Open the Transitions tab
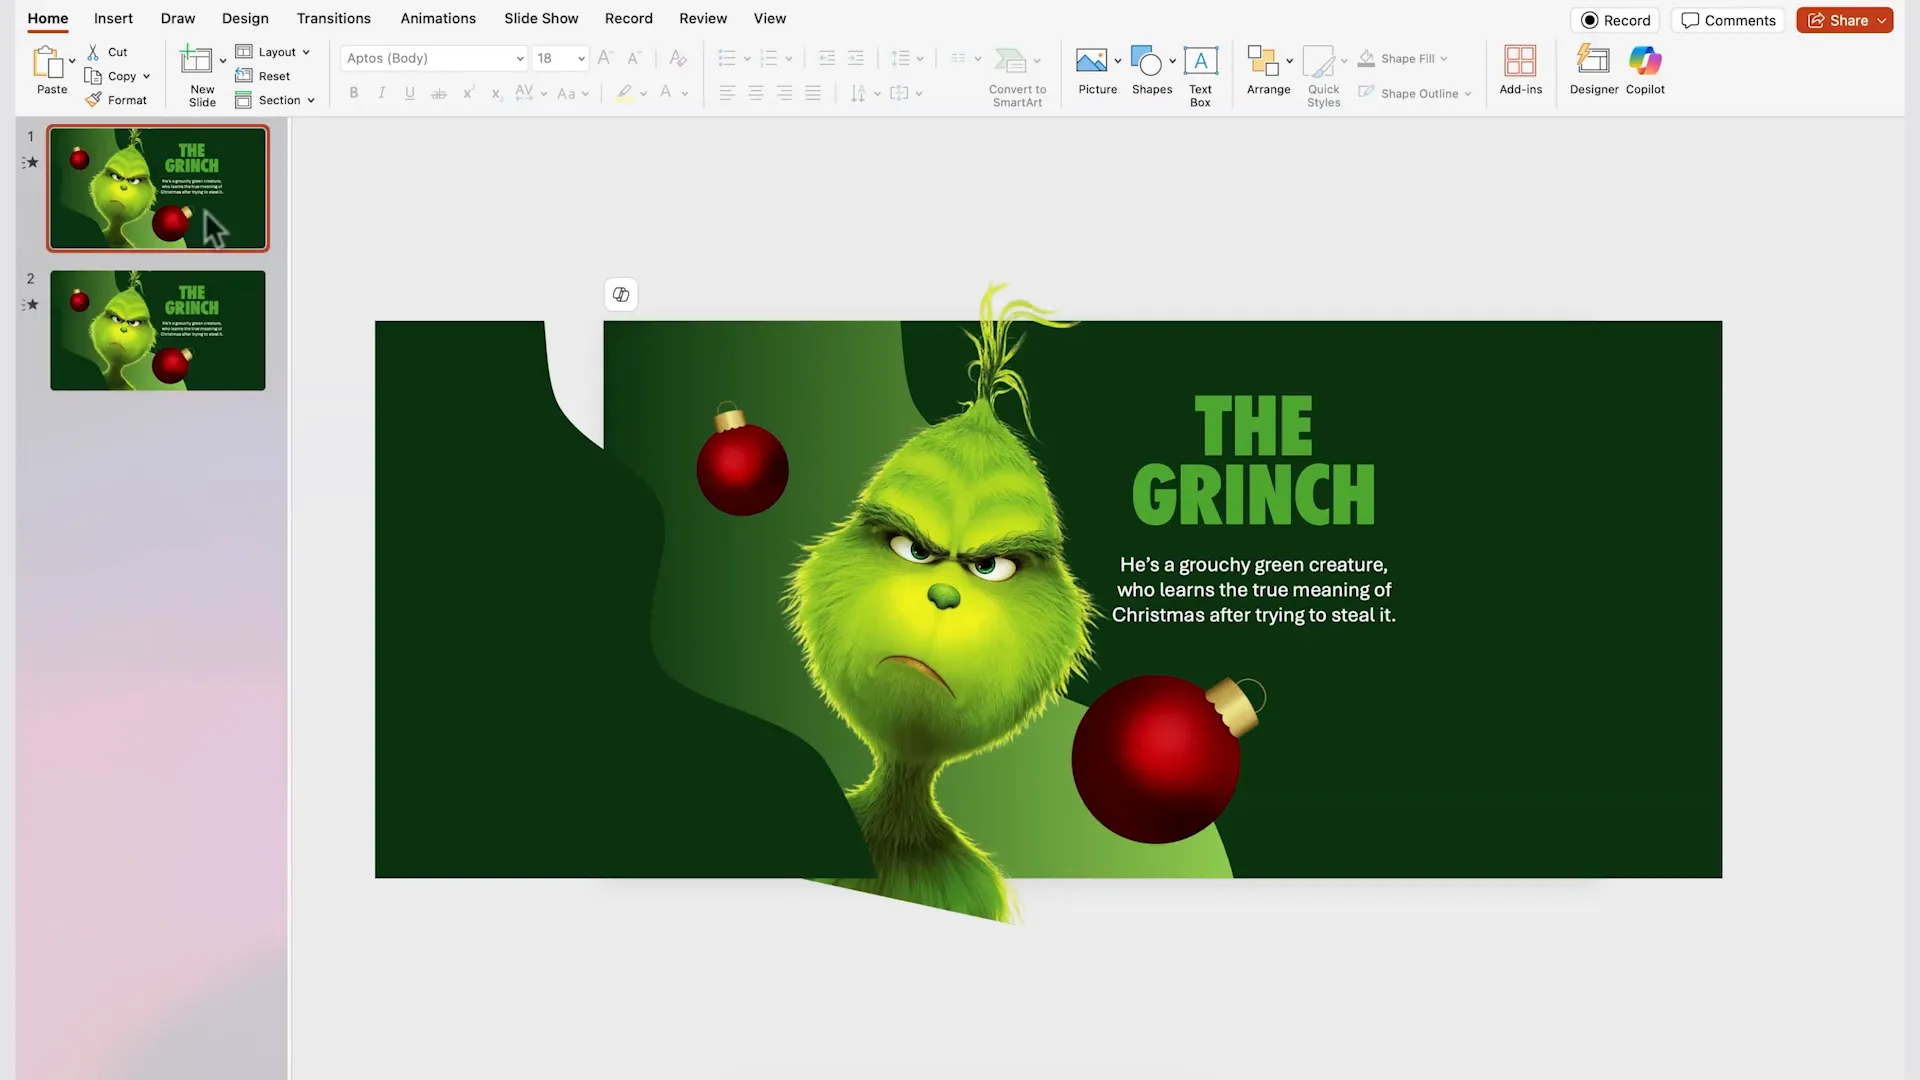1920x1080 pixels. [334, 19]
